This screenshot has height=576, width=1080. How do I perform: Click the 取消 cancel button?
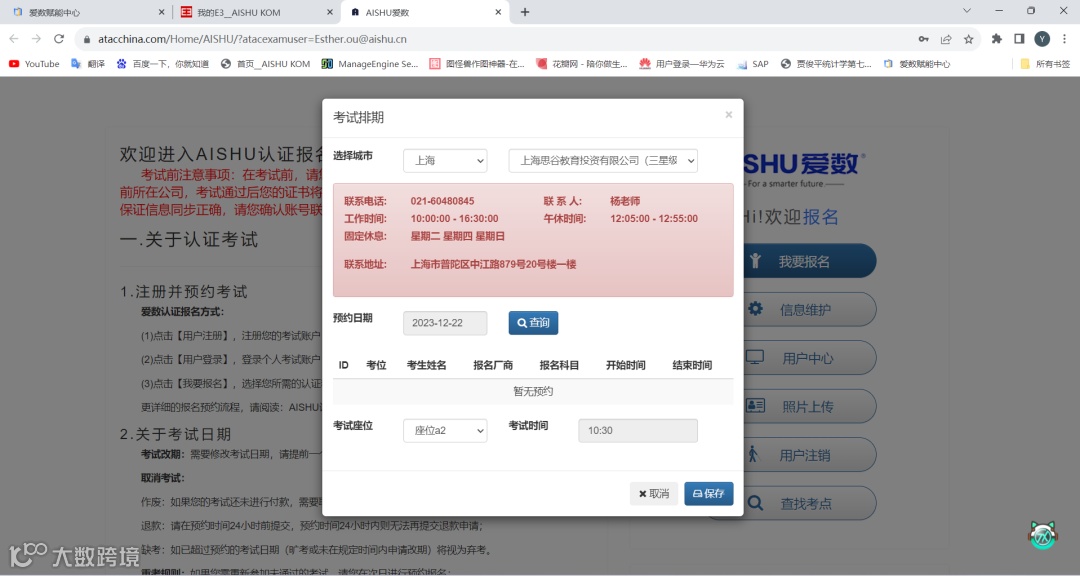[654, 493]
